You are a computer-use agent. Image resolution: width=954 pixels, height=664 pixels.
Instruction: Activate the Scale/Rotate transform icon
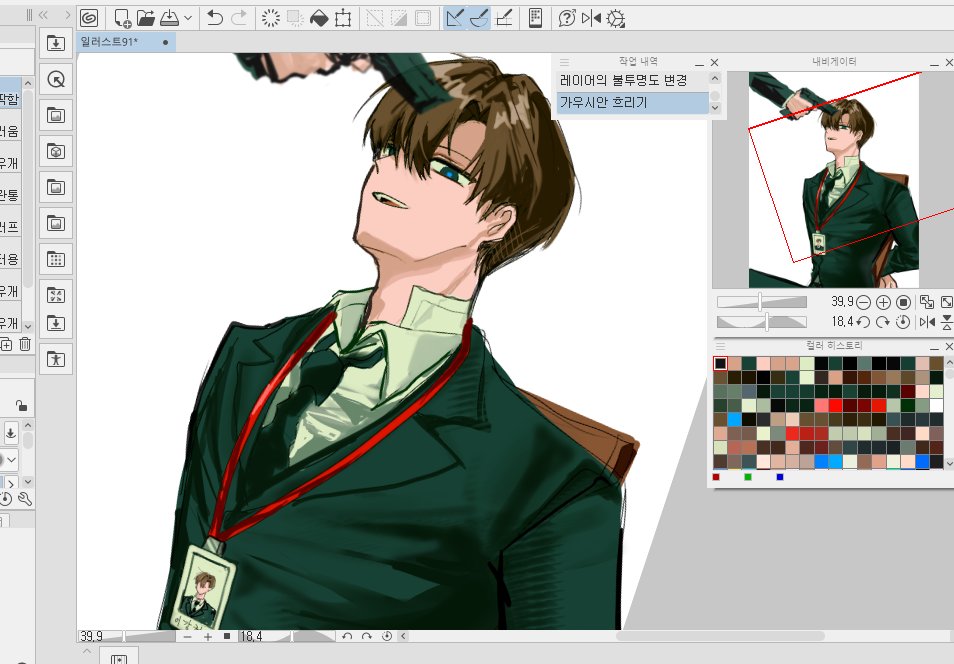coord(343,18)
